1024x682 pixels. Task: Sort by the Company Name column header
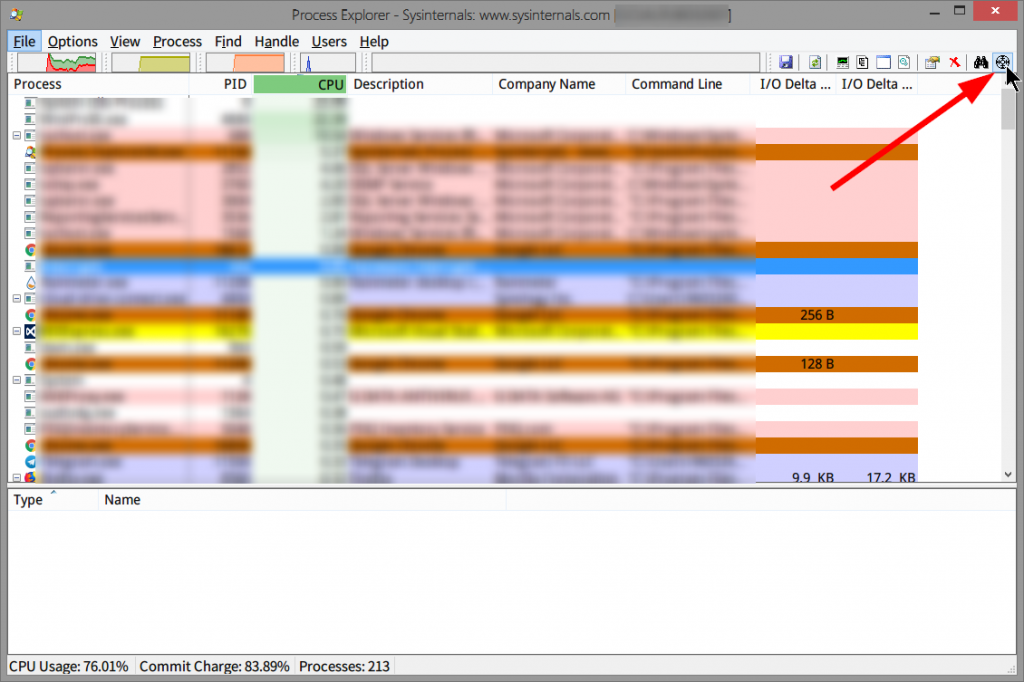(x=559, y=84)
